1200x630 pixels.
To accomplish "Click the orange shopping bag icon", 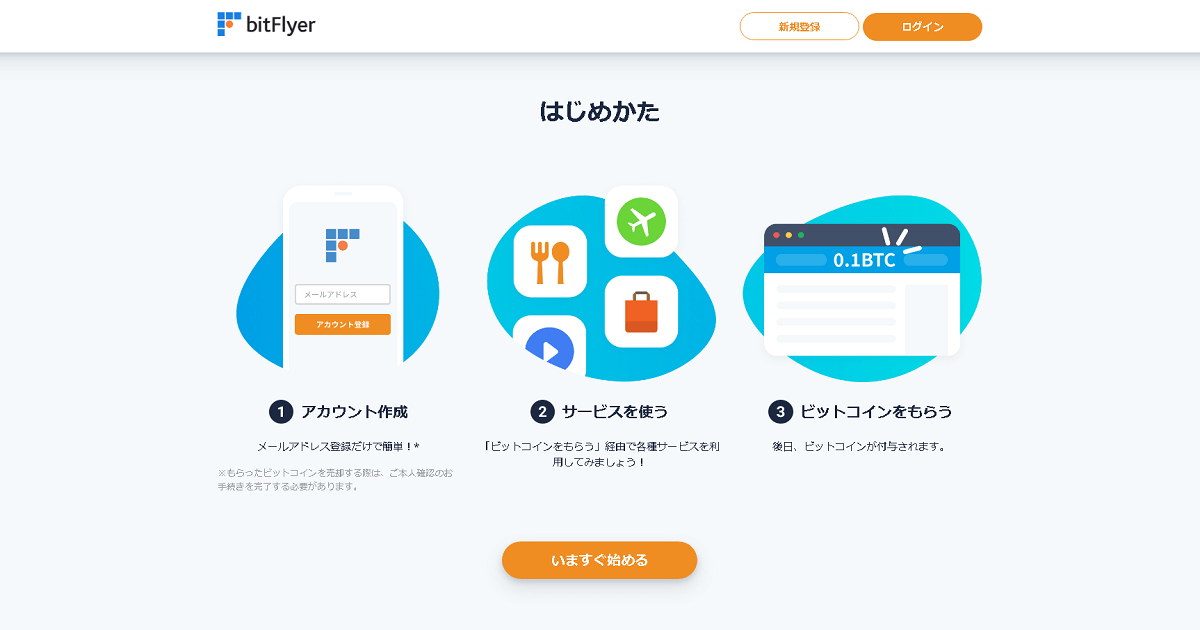I will click(641, 311).
